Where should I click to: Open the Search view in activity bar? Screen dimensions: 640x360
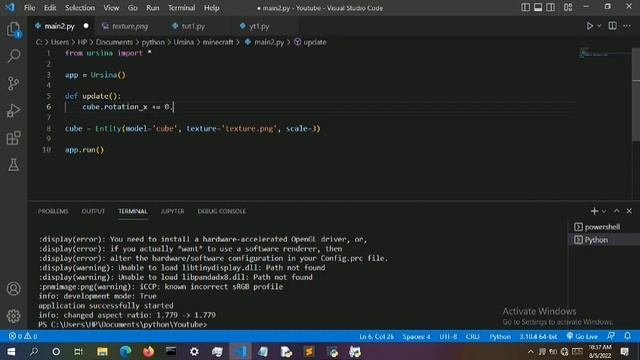tap(13, 56)
